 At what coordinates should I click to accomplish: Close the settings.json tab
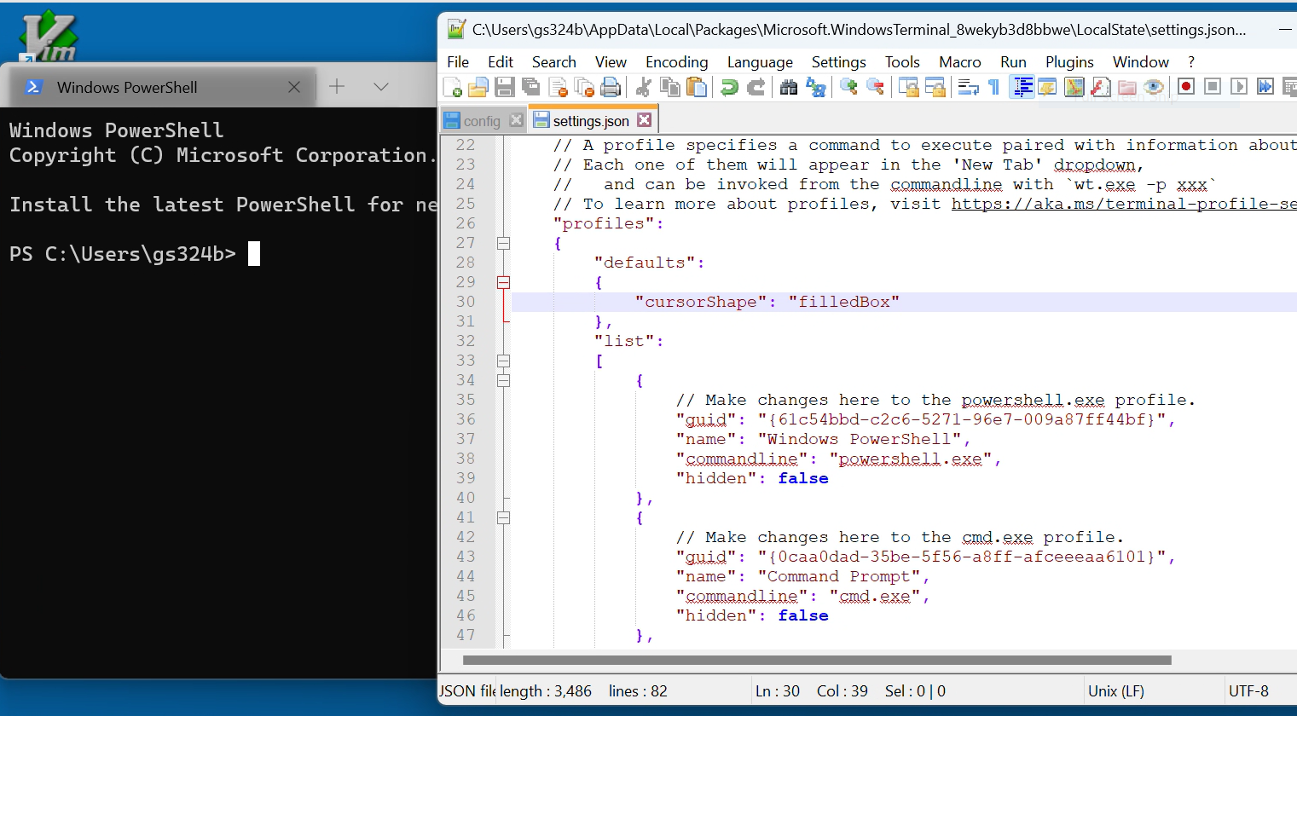click(x=644, y=120)
